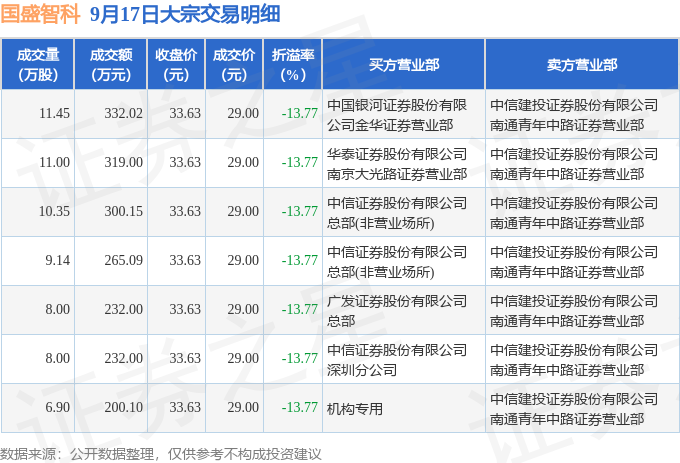Click the 买方营业部 column header

pos(403,65)
